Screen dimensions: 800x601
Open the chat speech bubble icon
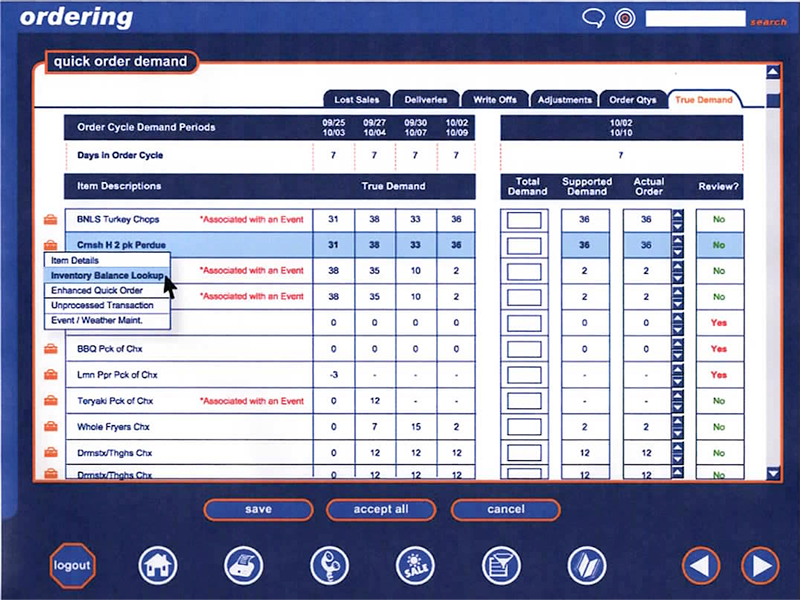tap(593, 19)
